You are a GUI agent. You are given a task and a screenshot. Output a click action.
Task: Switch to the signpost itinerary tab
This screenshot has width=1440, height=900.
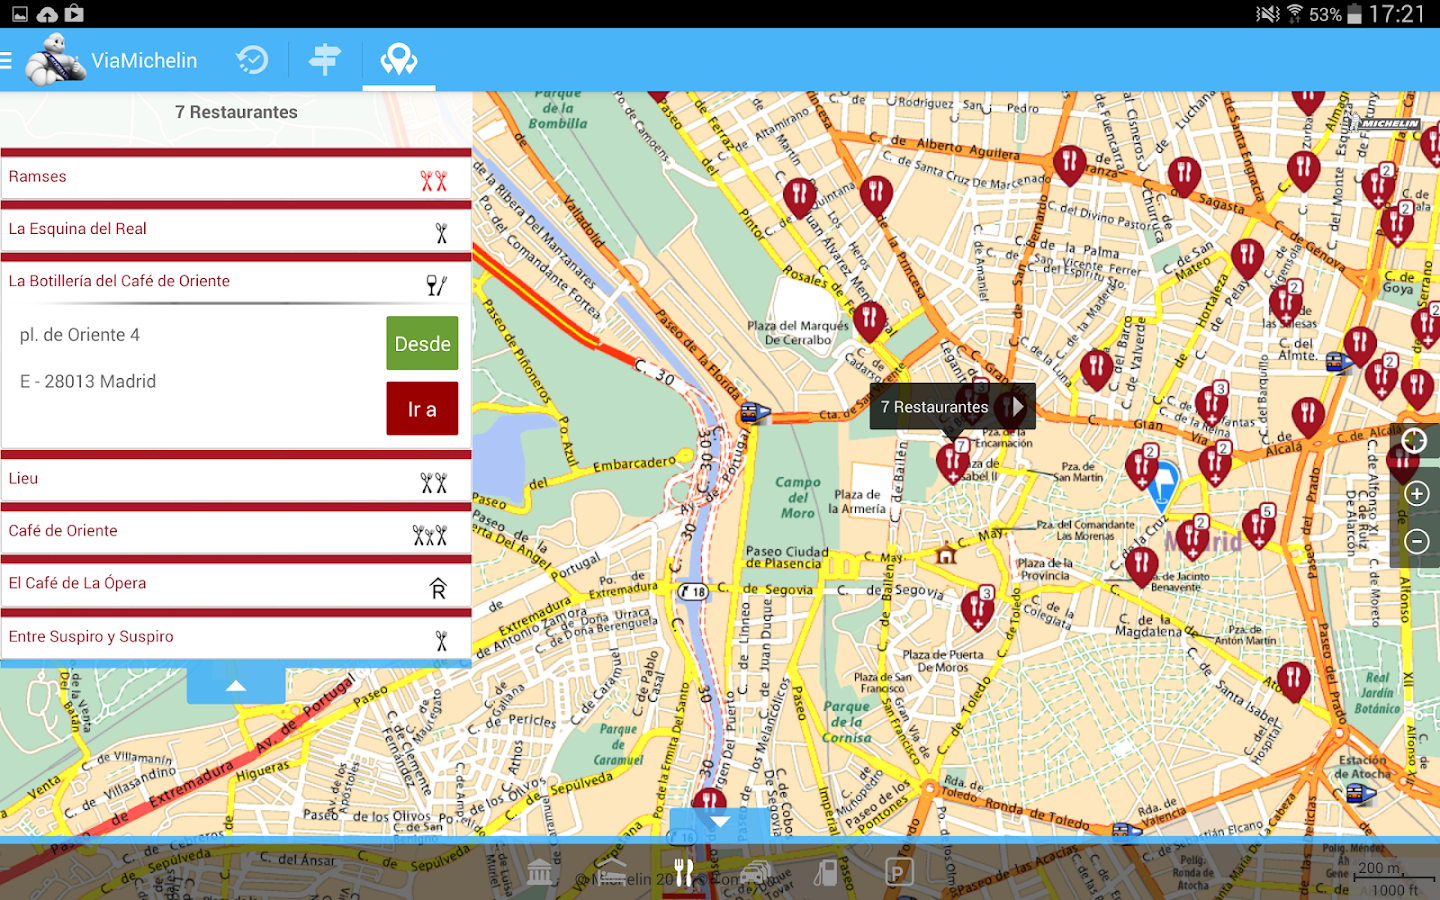[324, 60]
